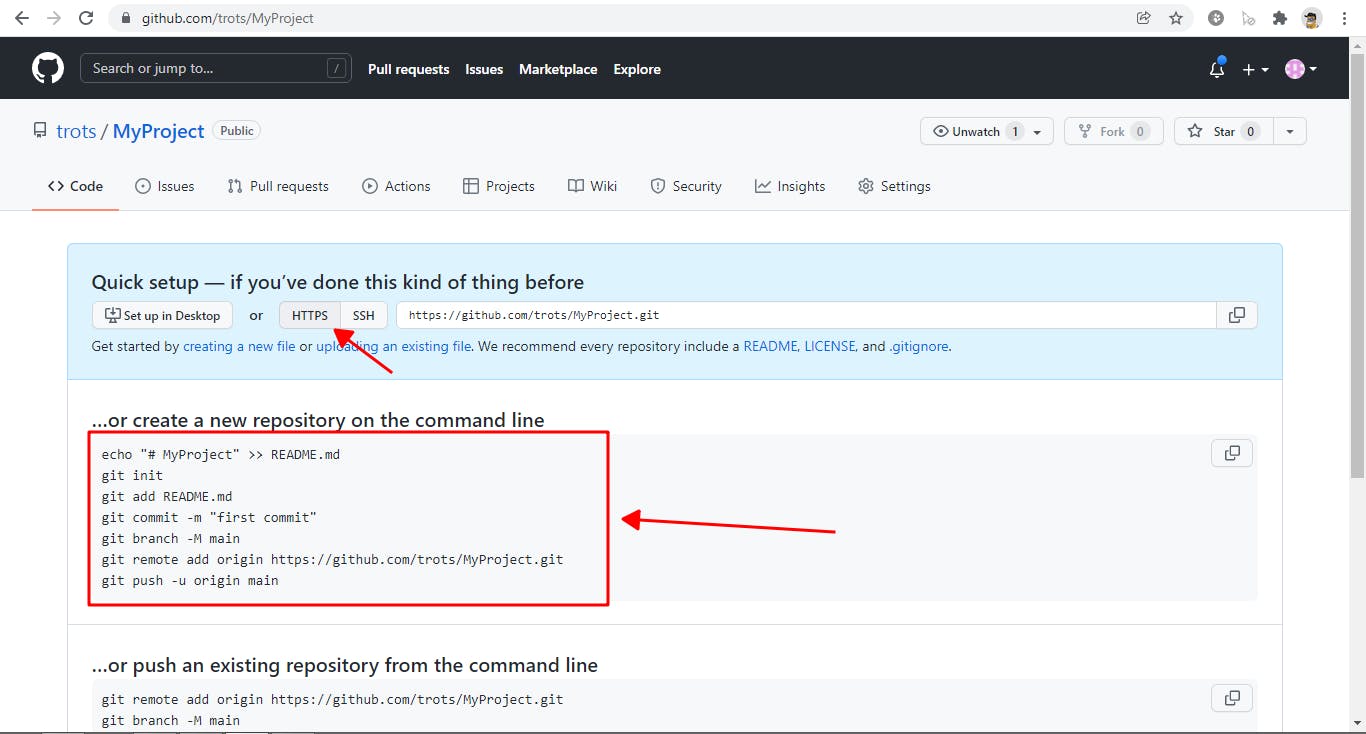1366x734 pixels.
Task: Click the Search or jump to field
Action: pos(216,69)
